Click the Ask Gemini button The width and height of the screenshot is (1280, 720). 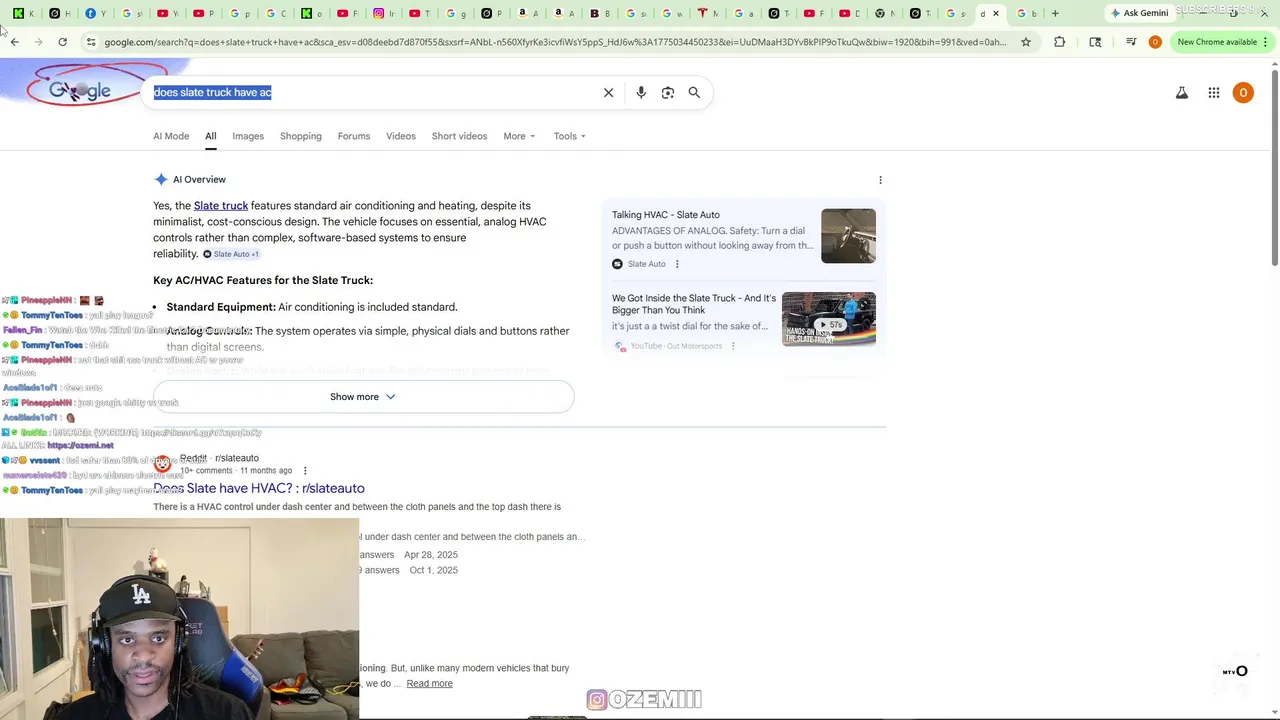click(1139, 13)
